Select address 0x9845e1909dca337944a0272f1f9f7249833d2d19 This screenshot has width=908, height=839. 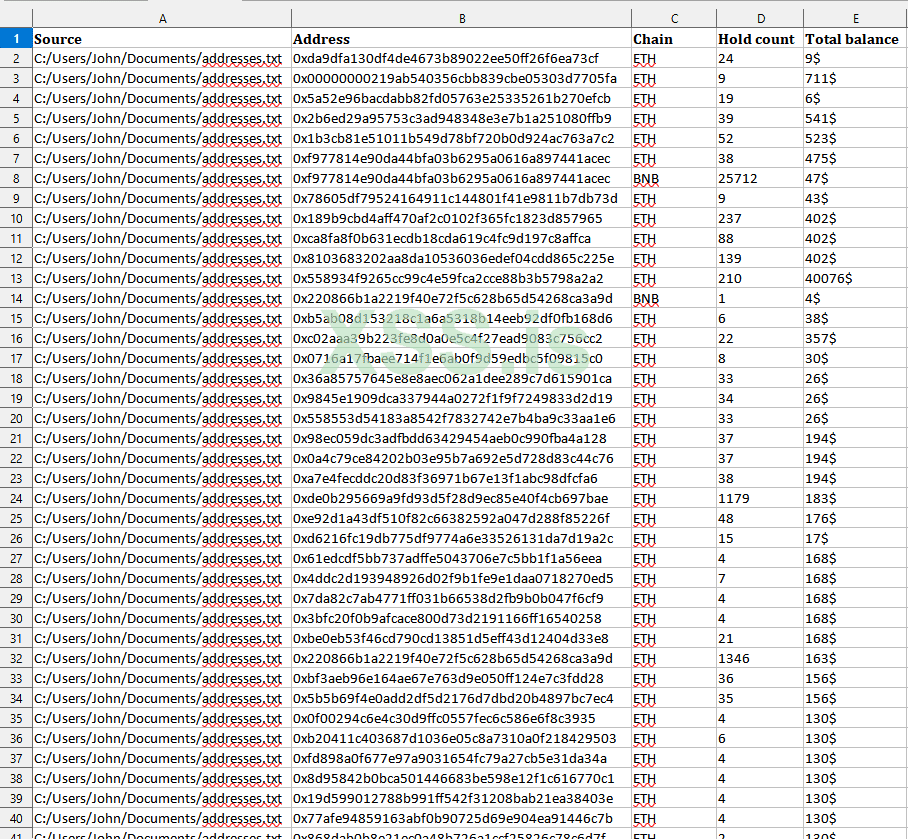click(462, 398)
